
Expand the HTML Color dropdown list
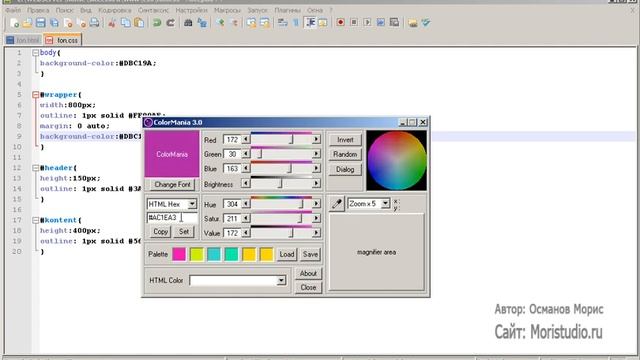pos(281,280)
